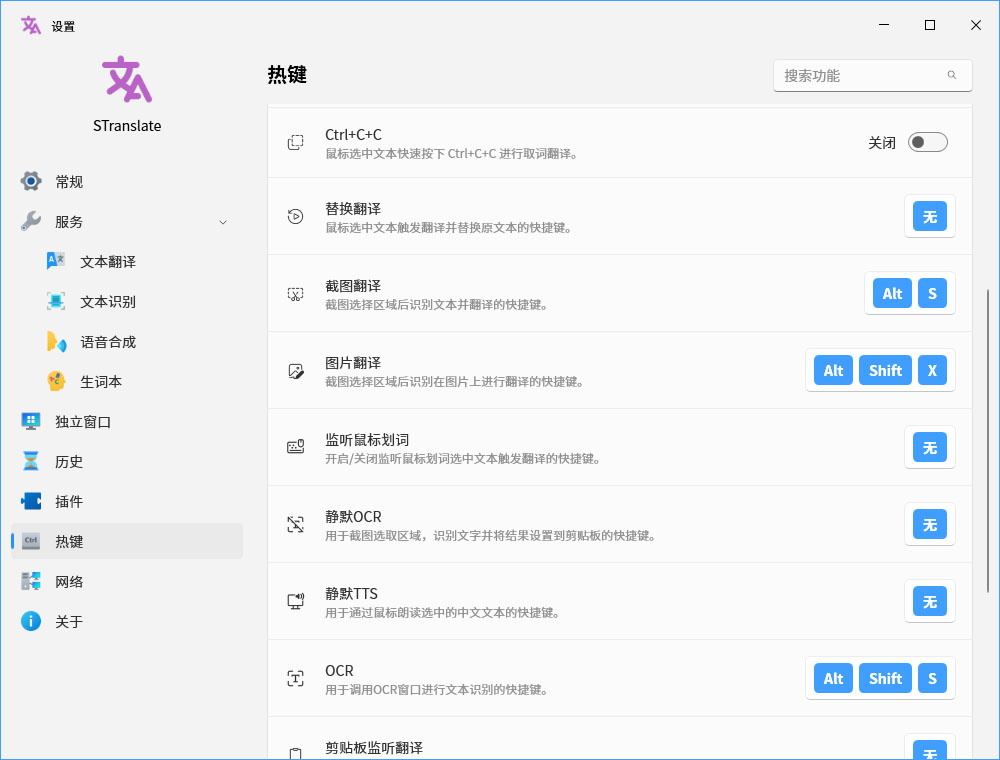Set 监听鼠标划词 hotkey via 无 button
Viewport: 1000px width, 760px height.
coord(929,448)
